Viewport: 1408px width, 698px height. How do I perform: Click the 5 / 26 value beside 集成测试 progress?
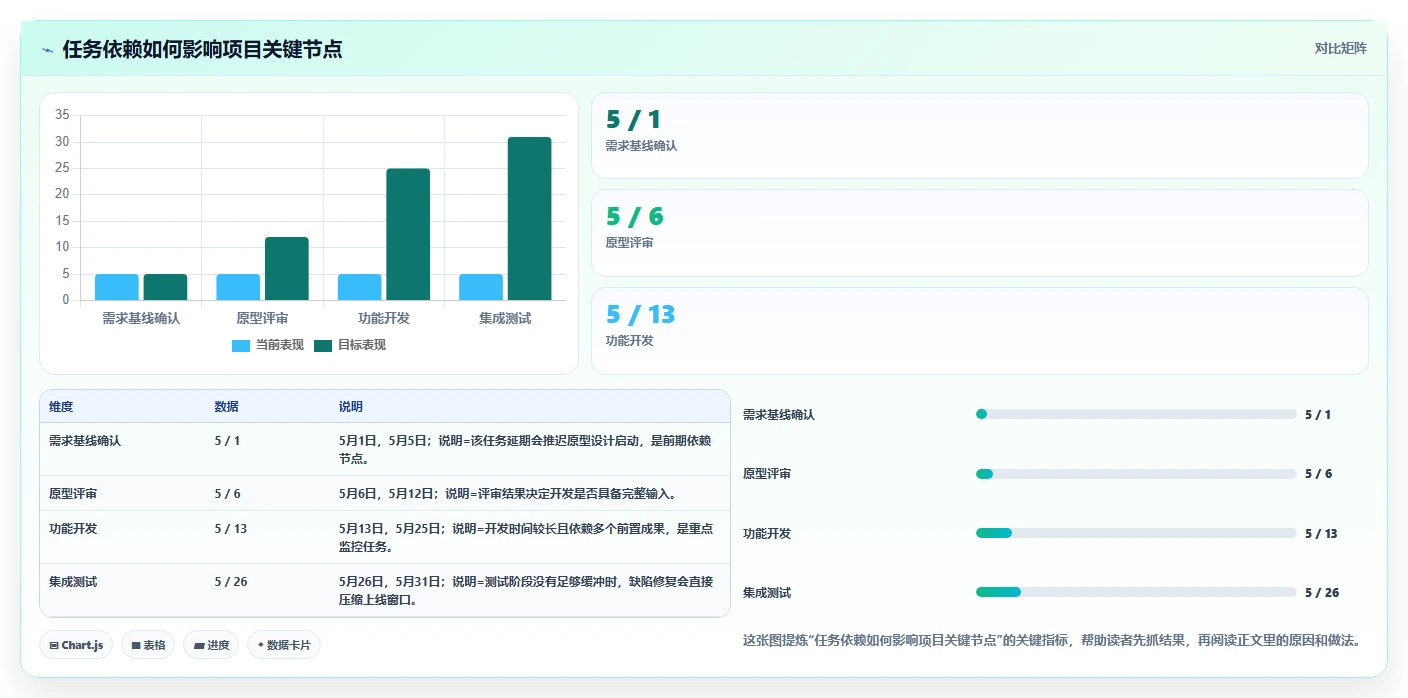tap(1322, 593)
